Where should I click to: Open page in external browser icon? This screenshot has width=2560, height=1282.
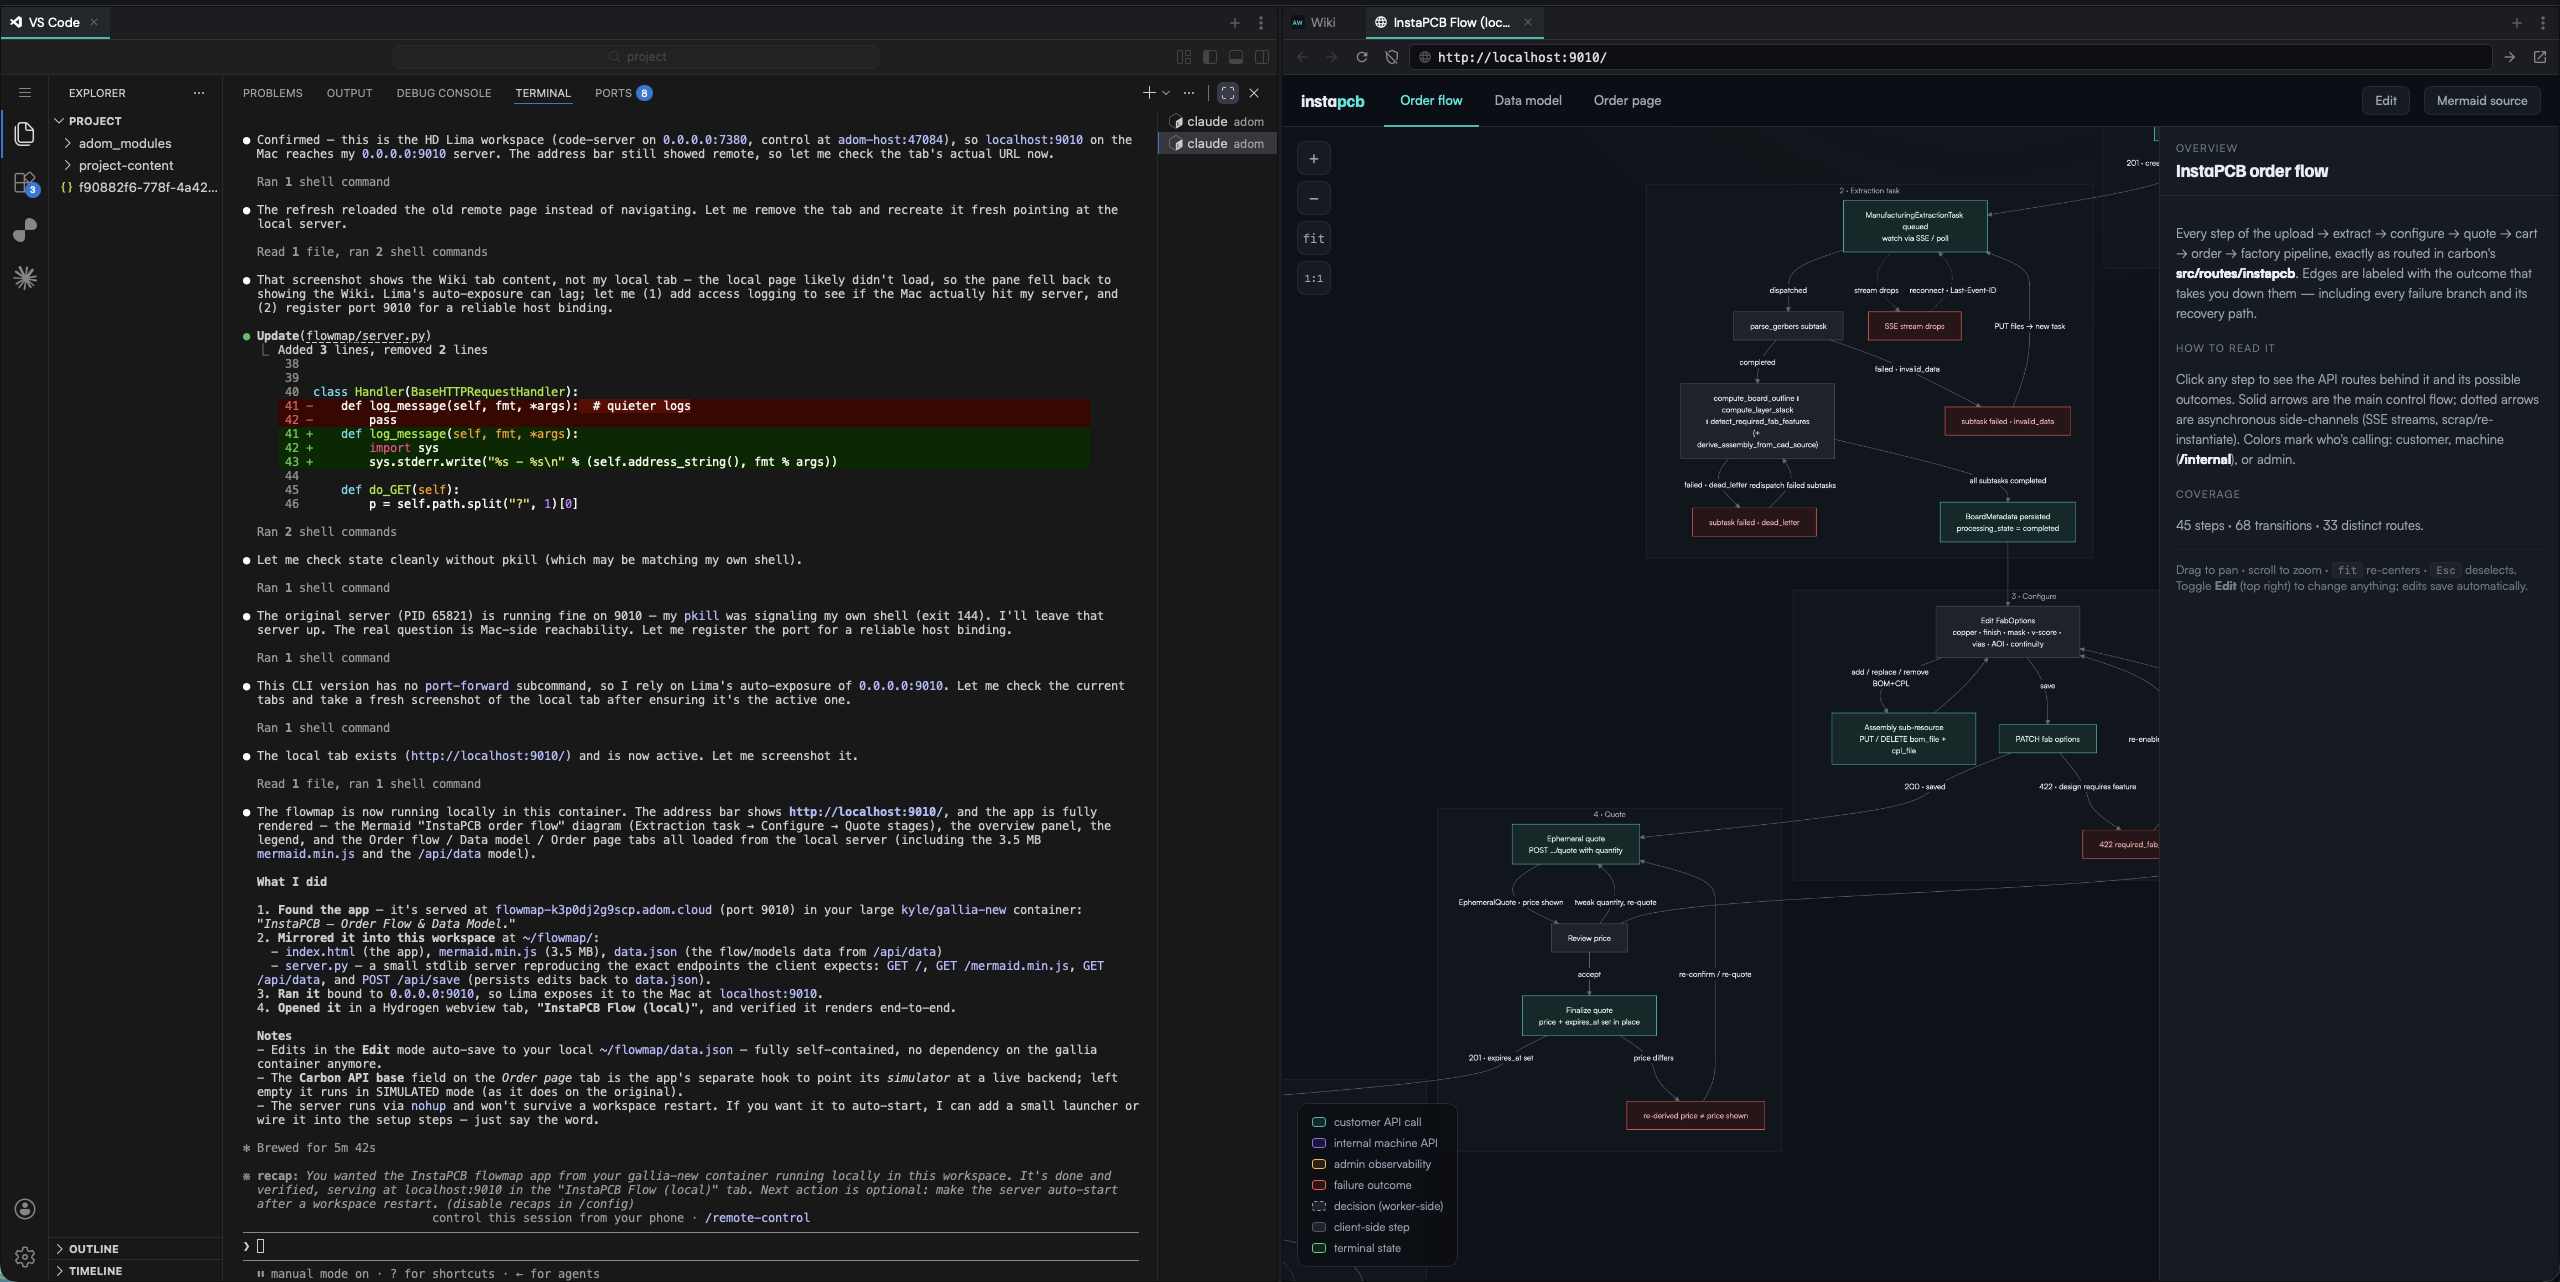pos(2540,57)
